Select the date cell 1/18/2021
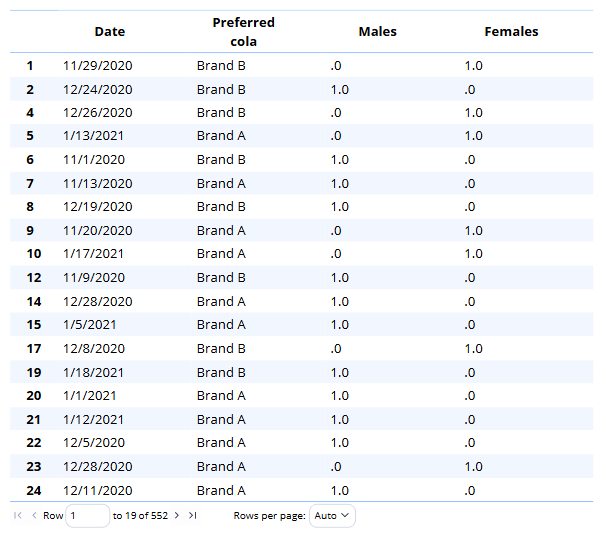The width and height of the screenshot is (606, 533). coord(94,372)
